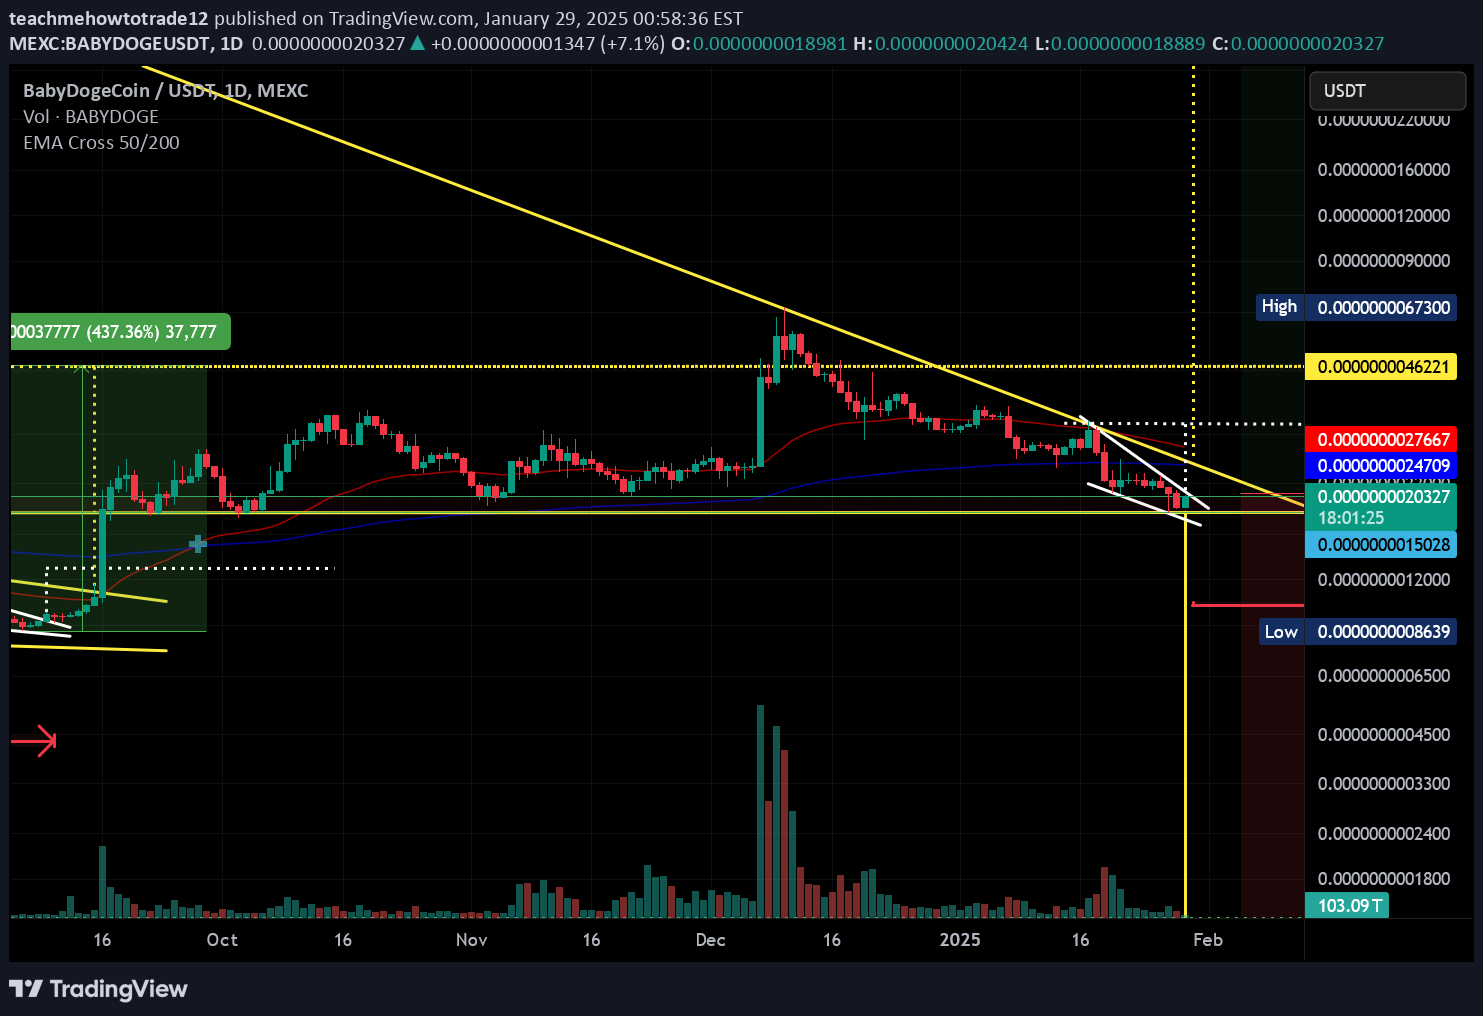This screenshot has width=1483, height=1016.
Task: Click the 0.0000000067300 high price label
Action: point(1383,307)
